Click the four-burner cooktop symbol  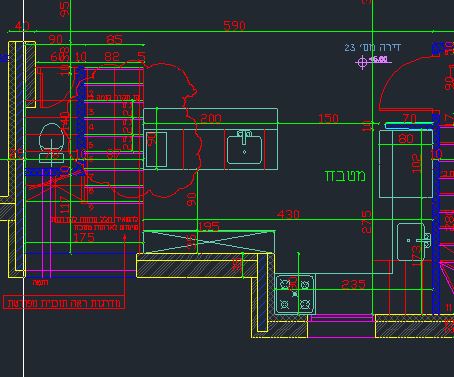click(295, 294)
